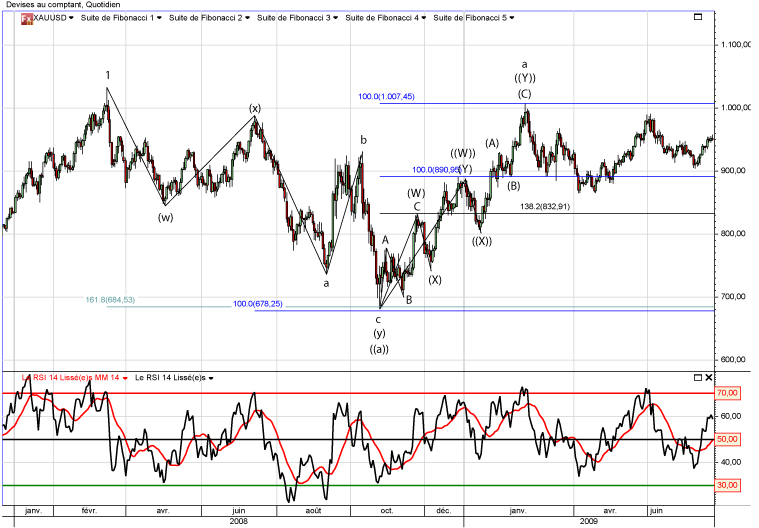Close the RSI indicator panel
Screen dimensions: 759x528
[x=709, y=377]
